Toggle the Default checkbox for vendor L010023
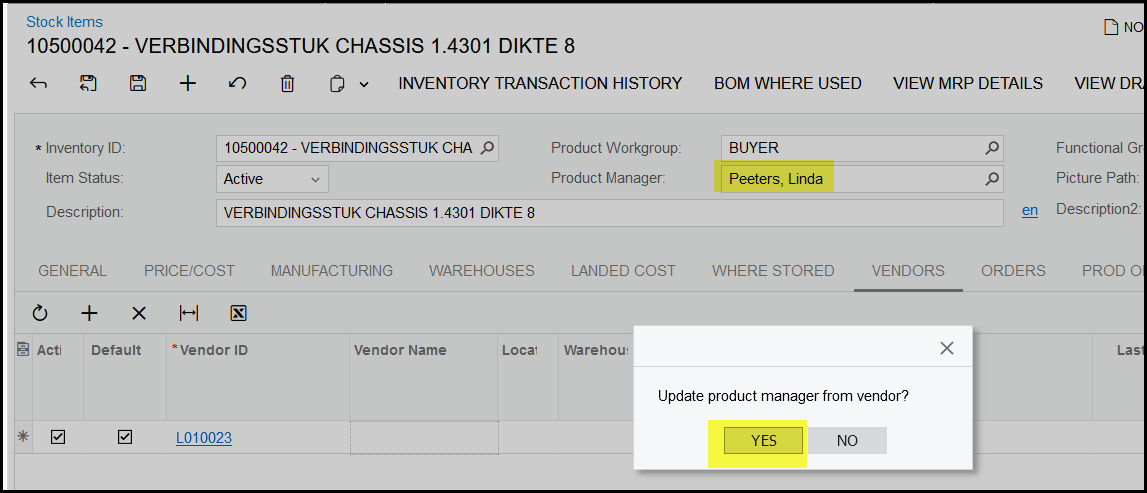The width and height of the screenshot is (1147, 493). (x=125, y=437)
